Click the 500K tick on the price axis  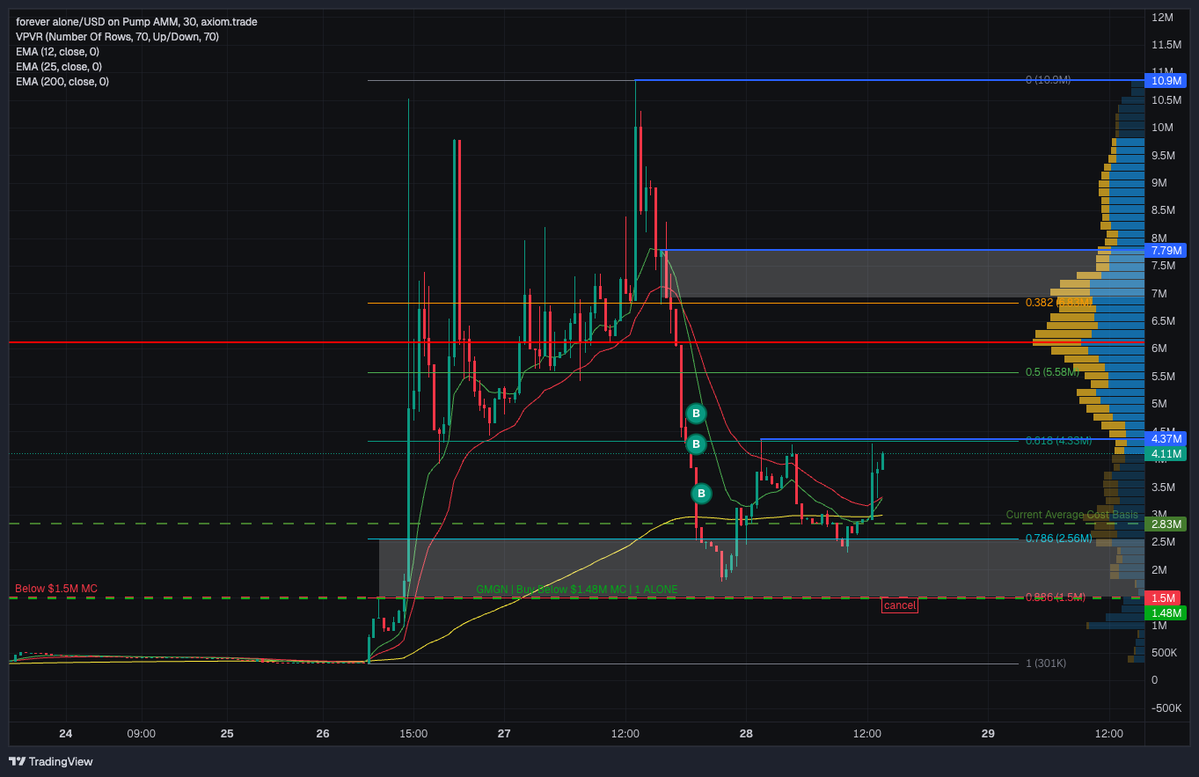tap(1164, 652)
